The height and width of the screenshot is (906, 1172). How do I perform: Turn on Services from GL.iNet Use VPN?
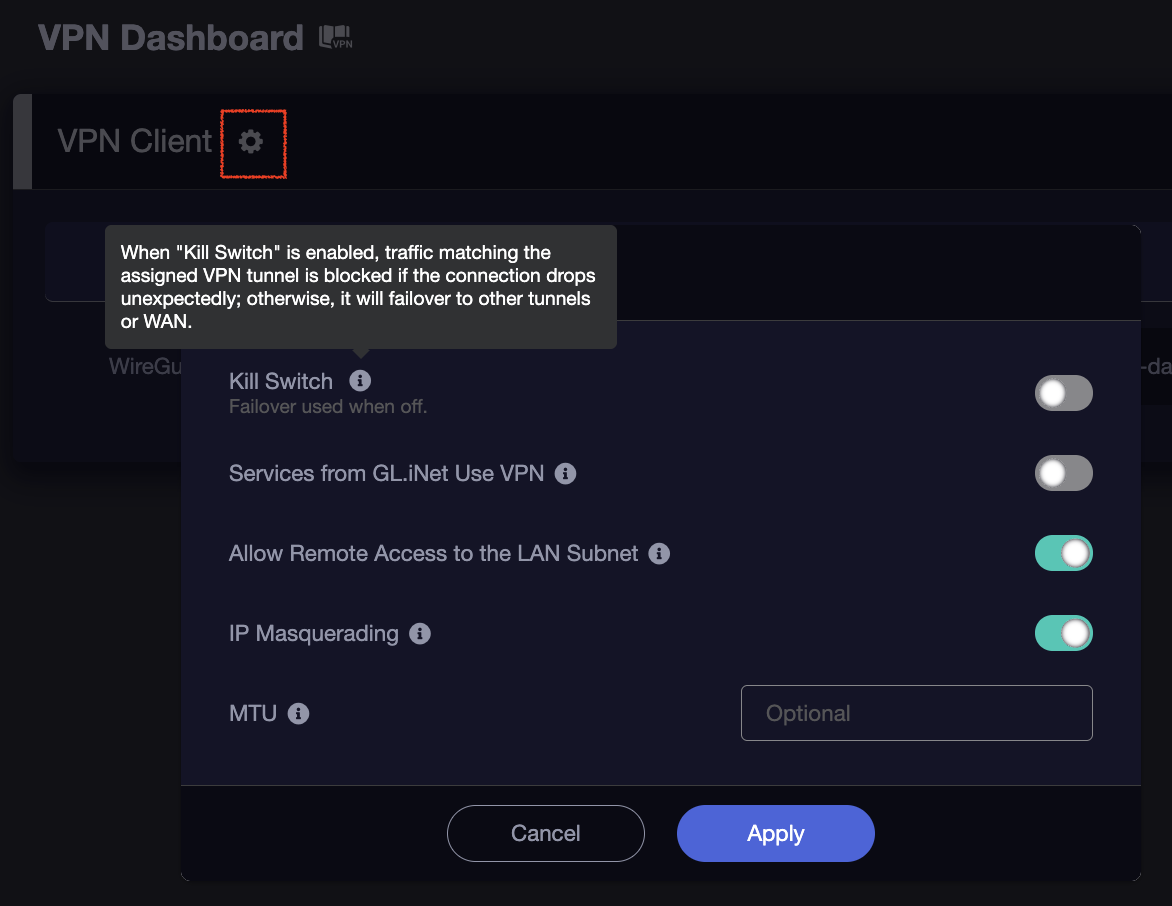click(1064, 473)
